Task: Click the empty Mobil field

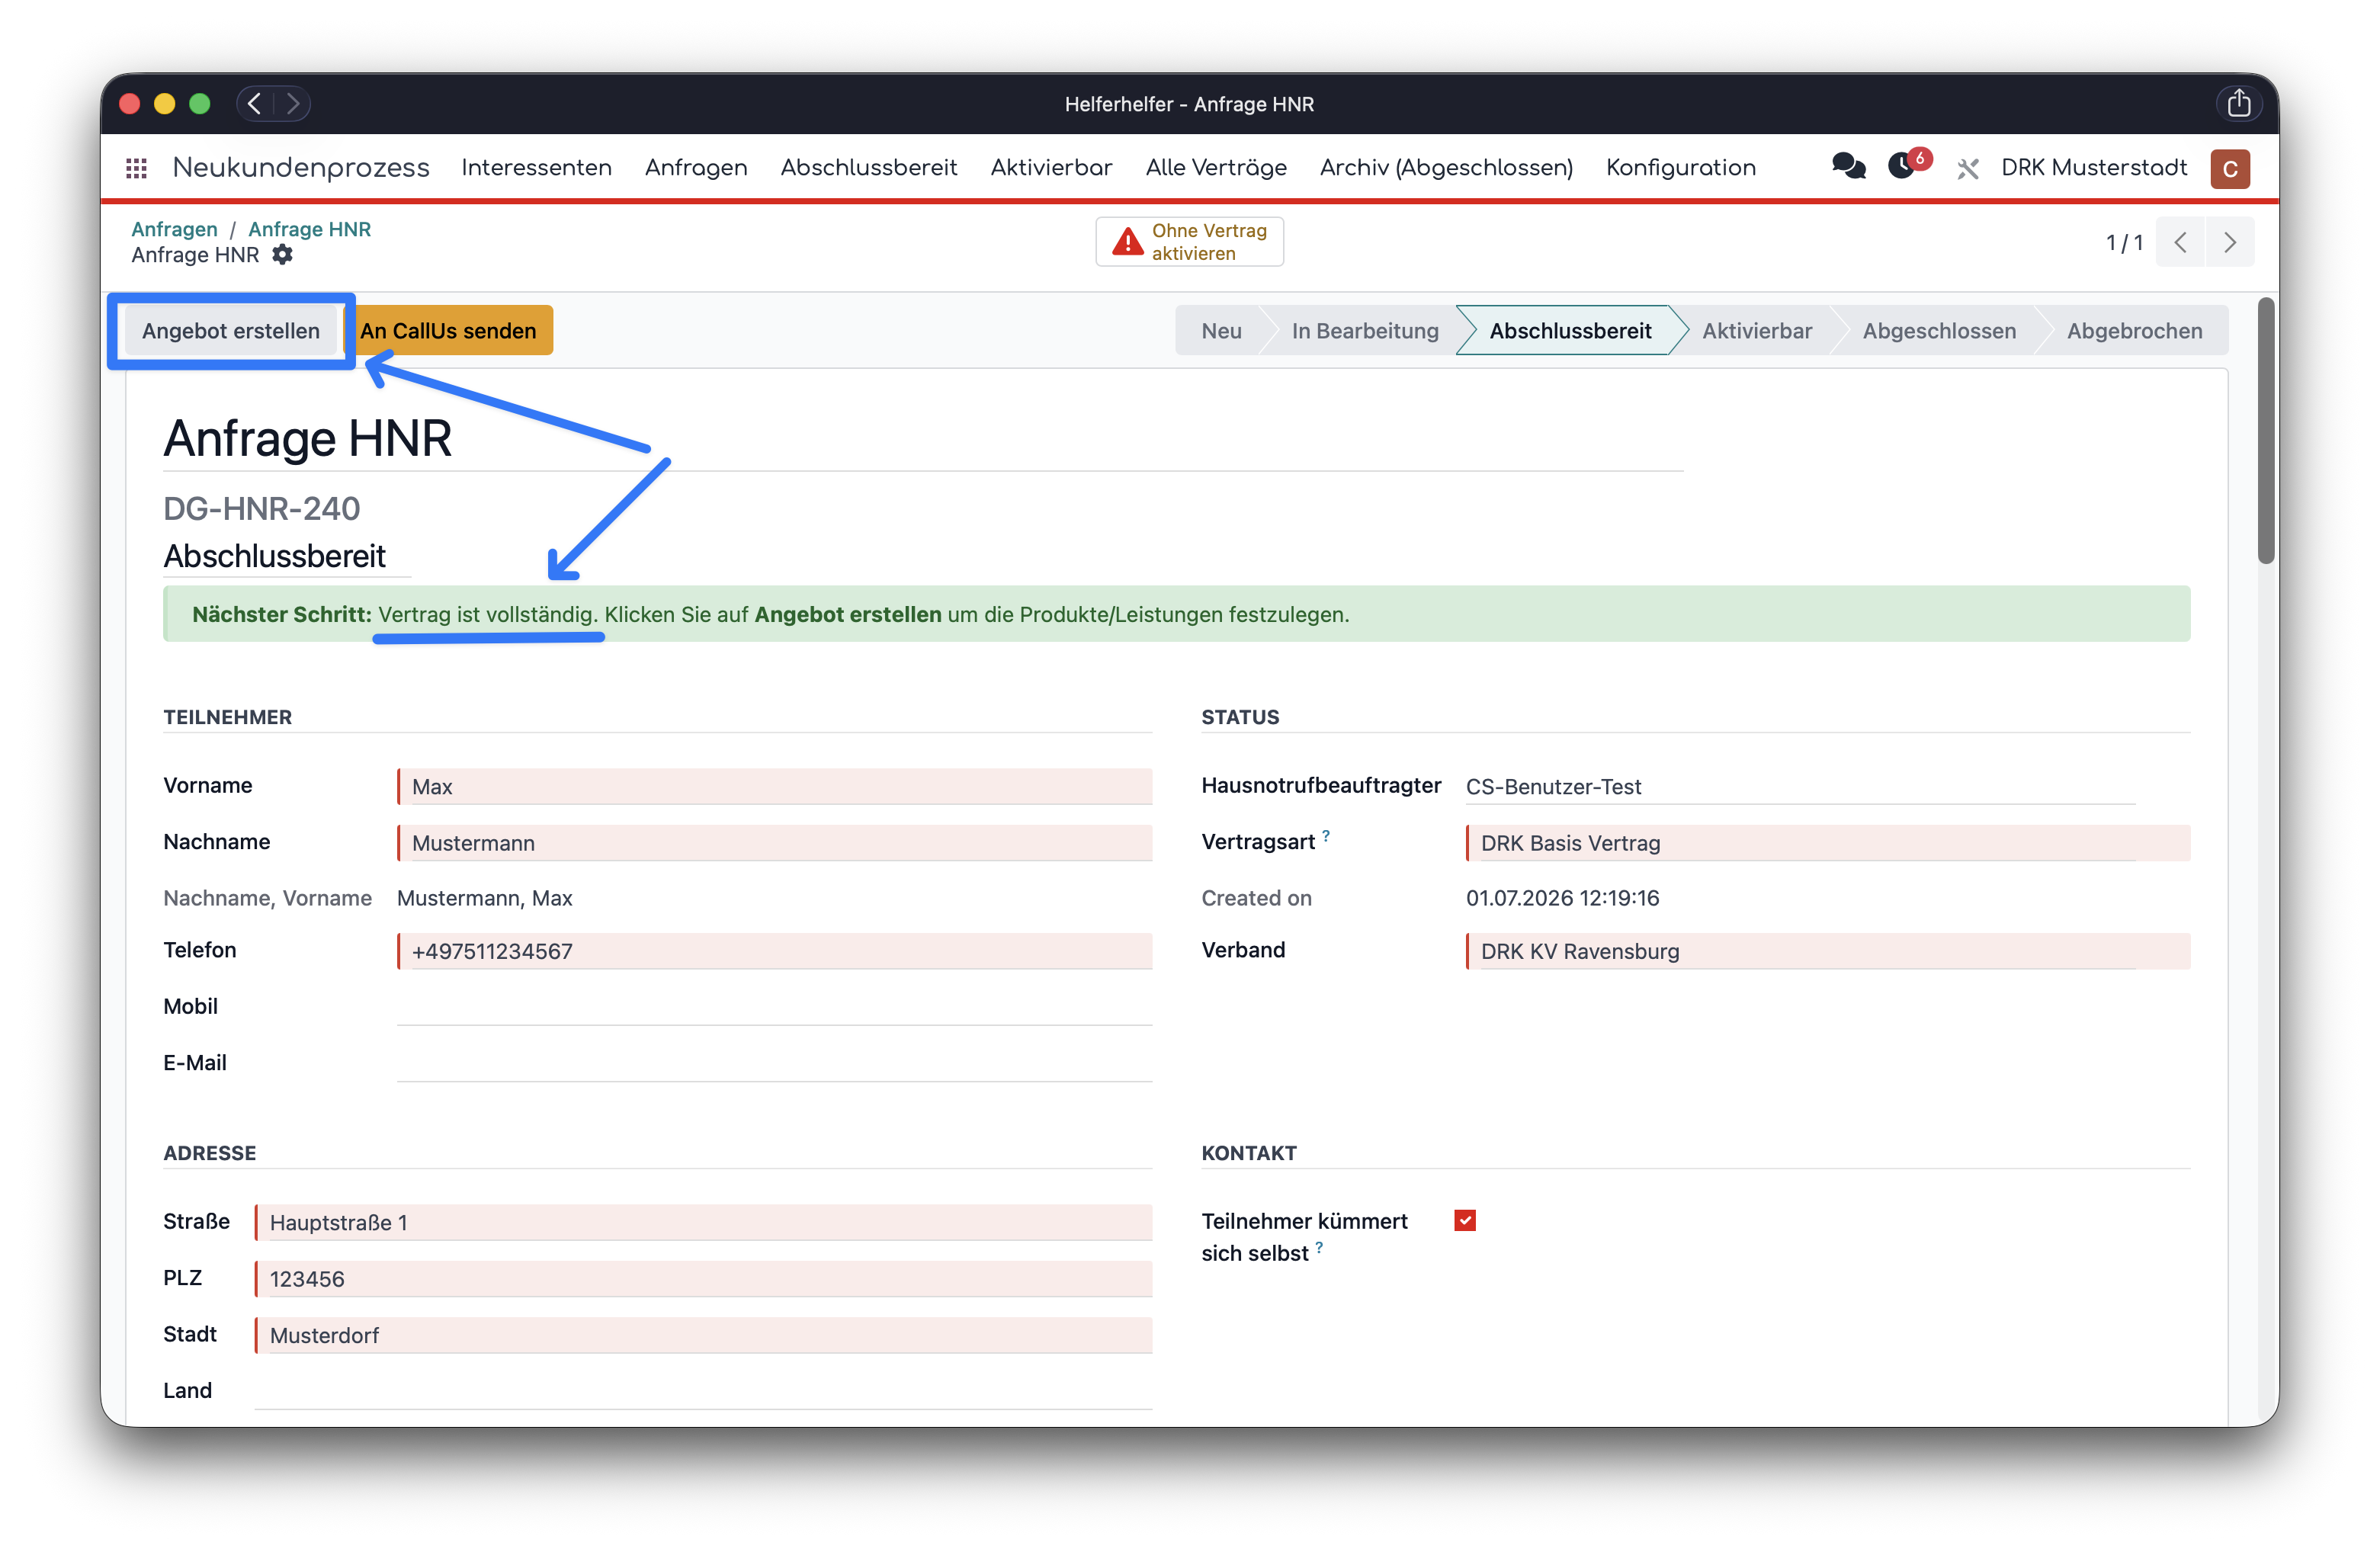Action: [775, 1006]
